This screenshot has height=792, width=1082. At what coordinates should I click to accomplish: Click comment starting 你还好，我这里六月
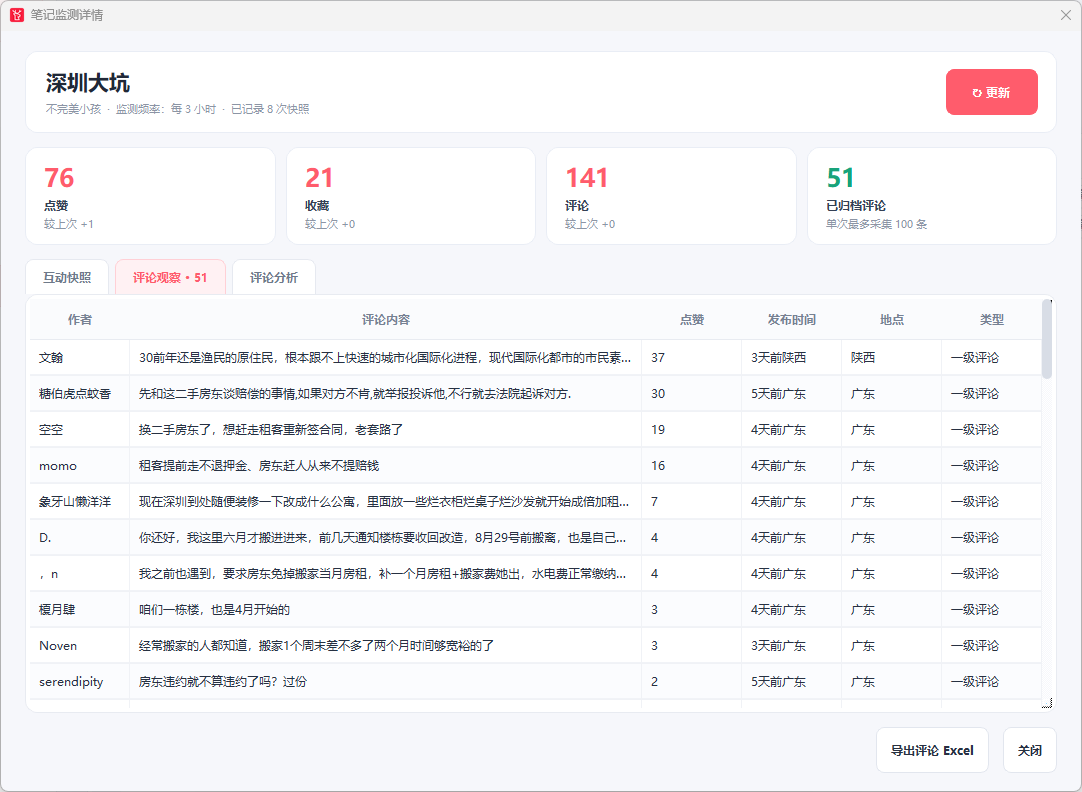tap(382, 537)
